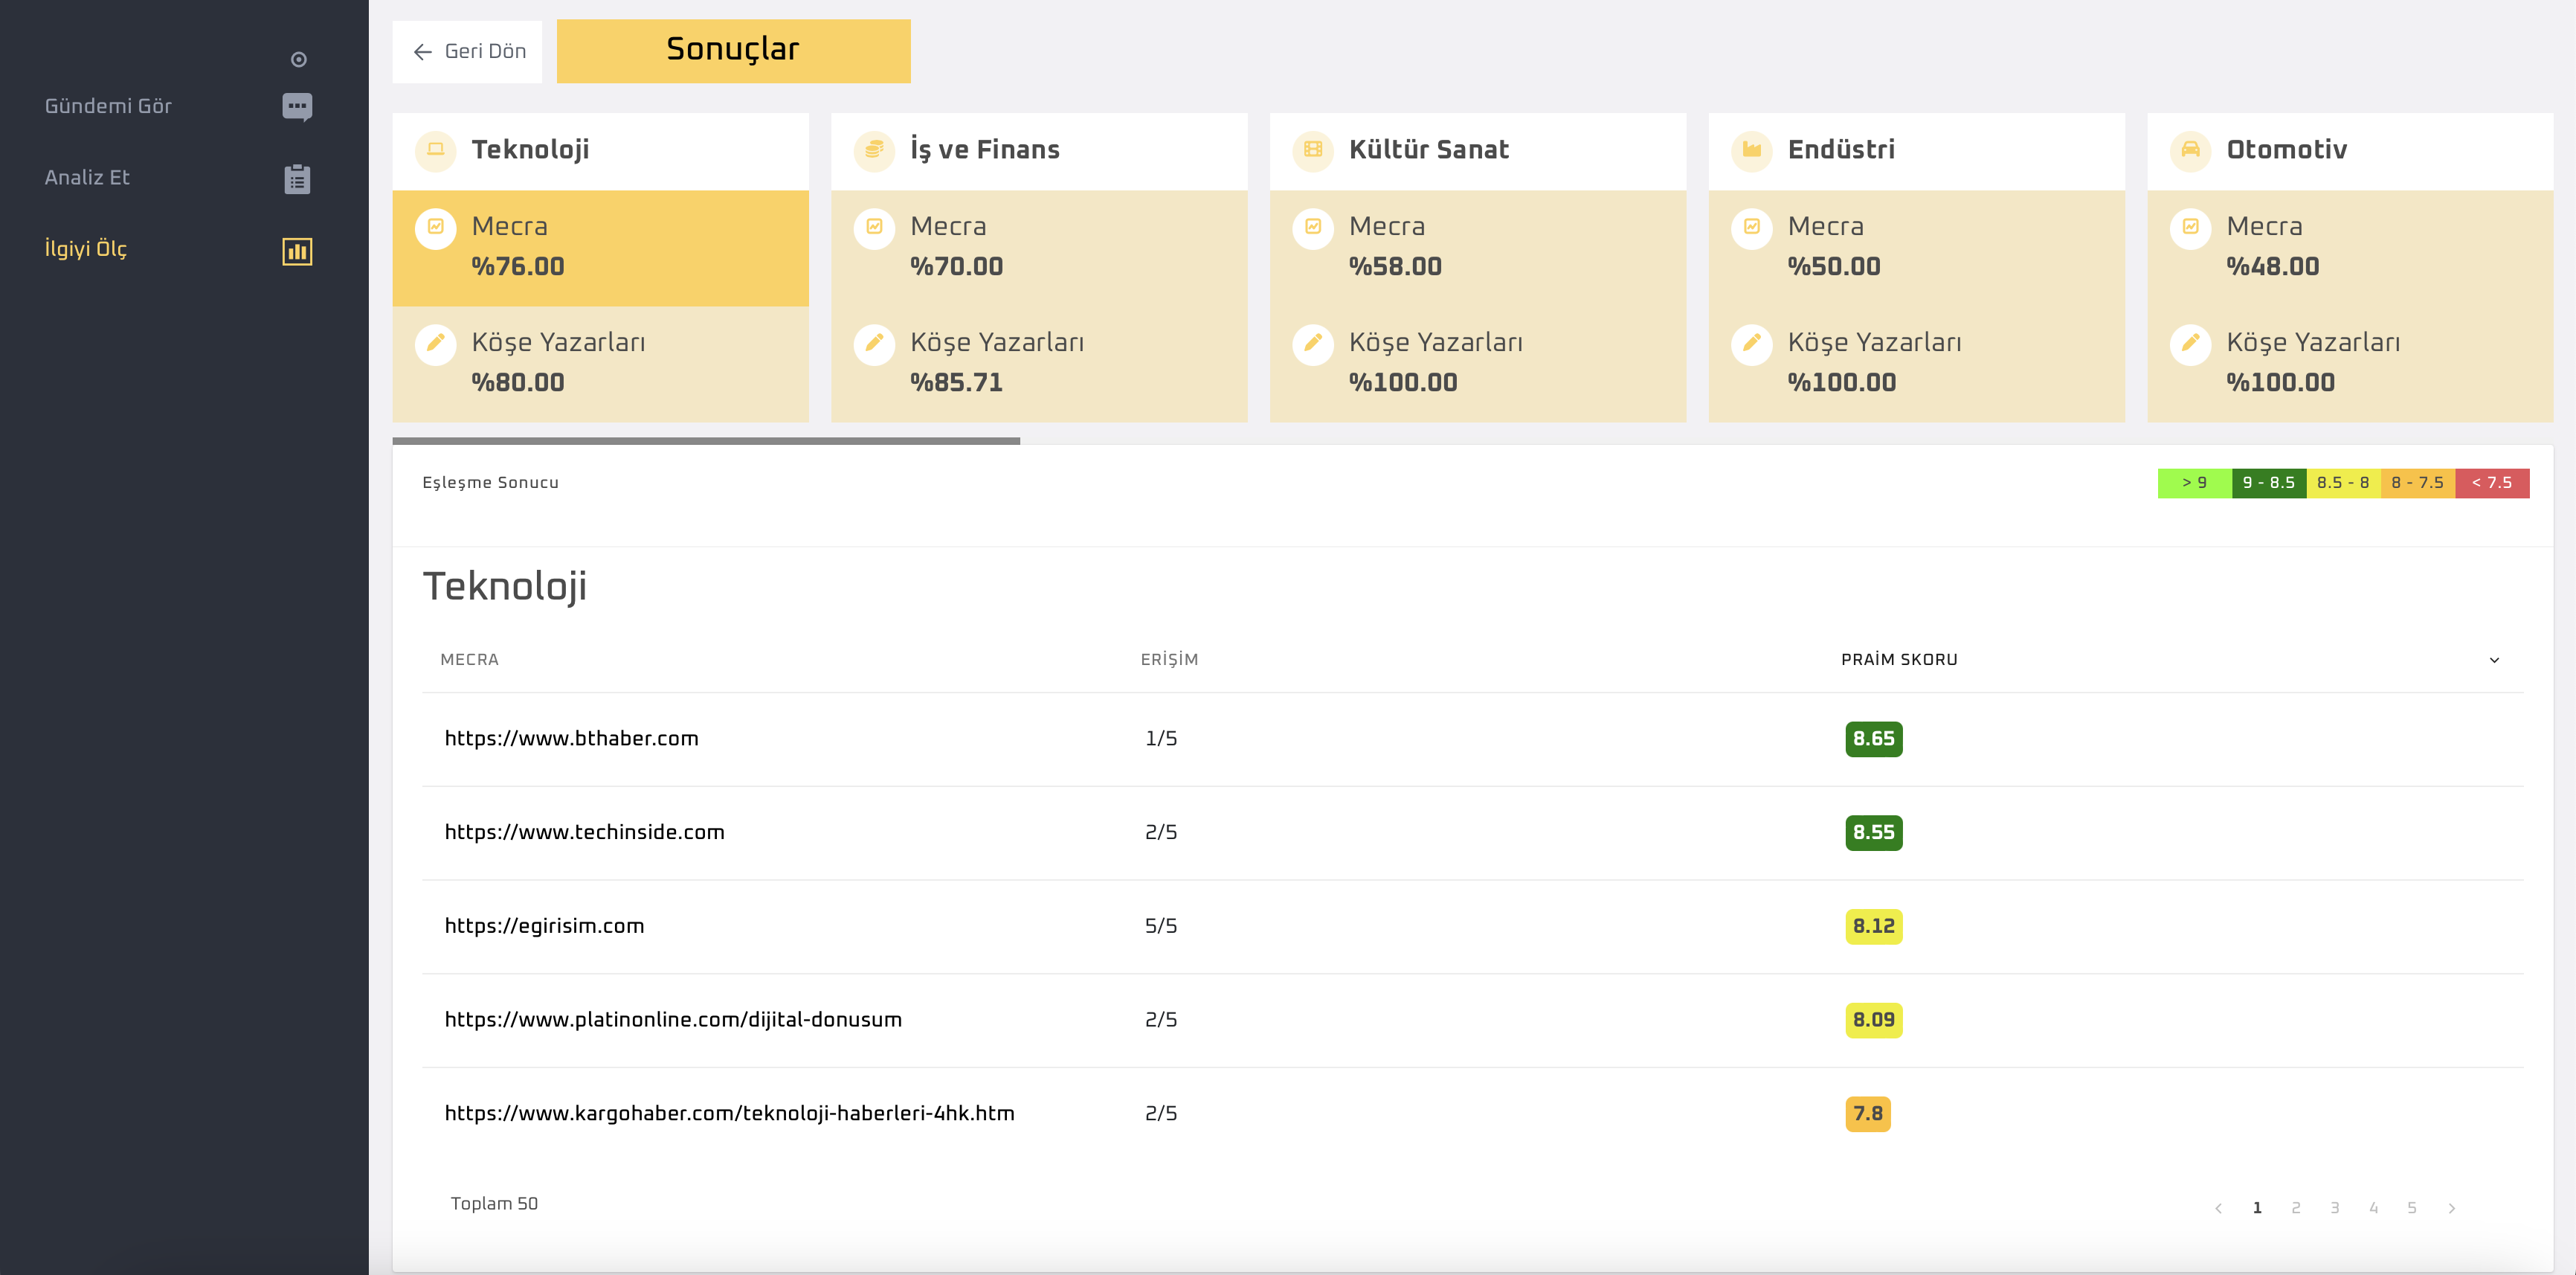Go to previous page arrow
The height and width of the screenshot is (1275, 2576).
(2218, 1208)
